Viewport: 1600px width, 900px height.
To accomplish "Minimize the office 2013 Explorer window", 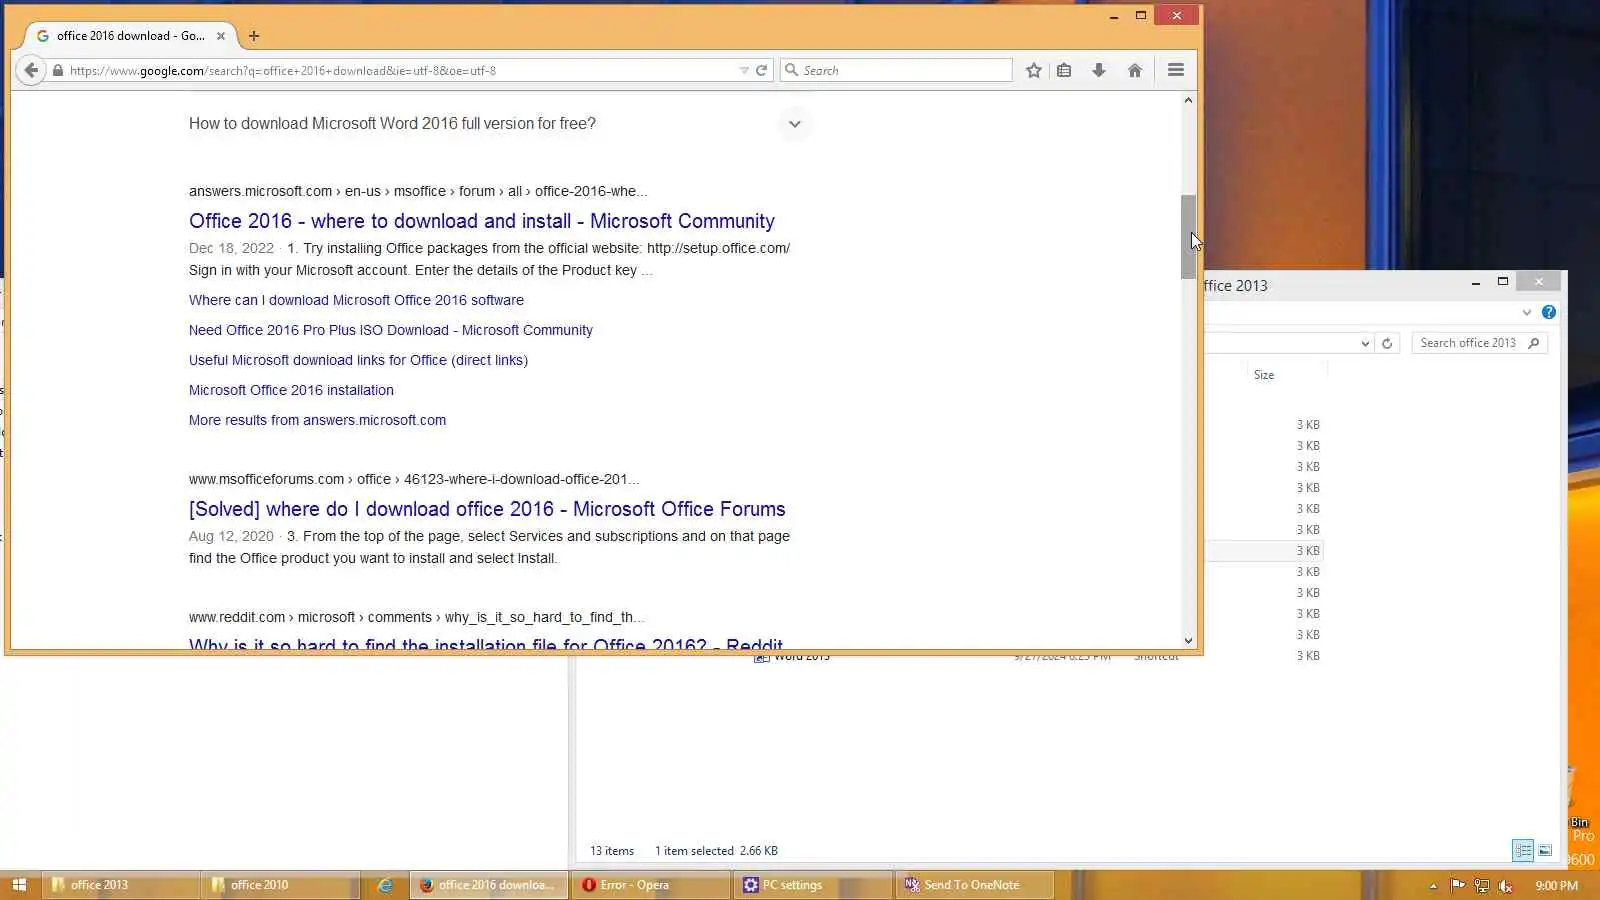I will [x=1476, y=283].
